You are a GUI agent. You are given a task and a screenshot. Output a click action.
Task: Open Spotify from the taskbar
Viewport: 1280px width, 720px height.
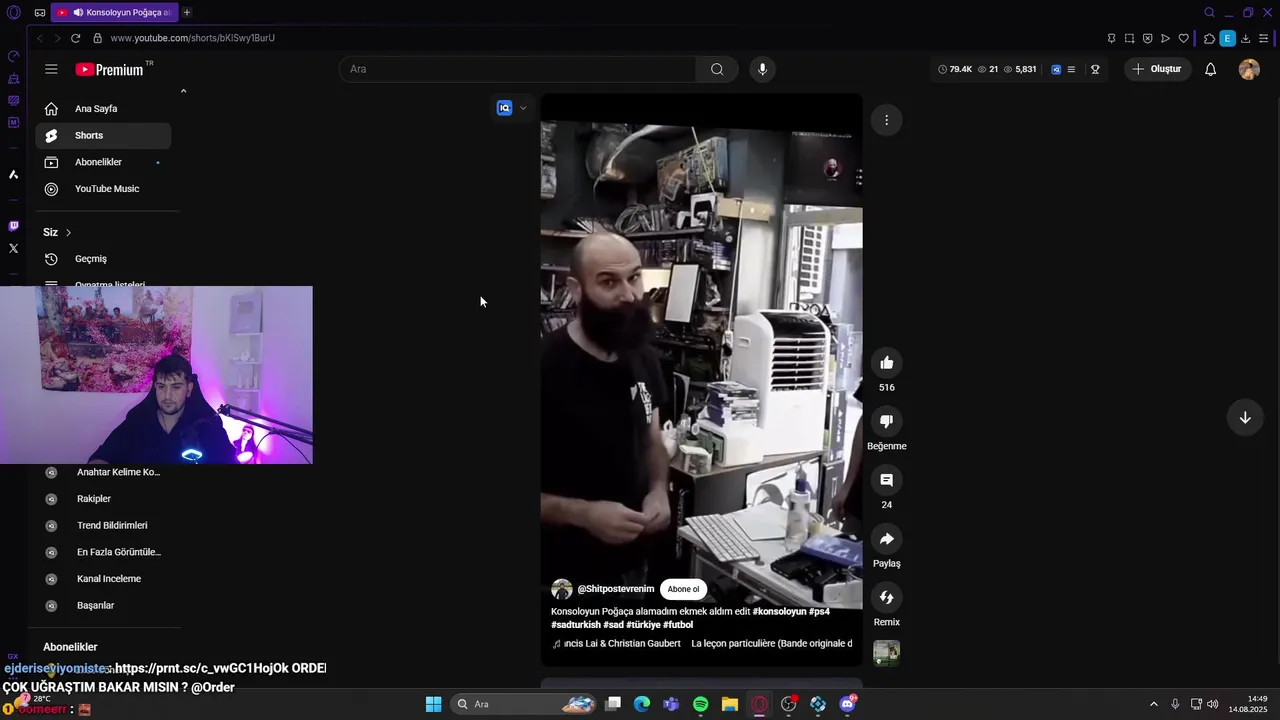(701, 704)
